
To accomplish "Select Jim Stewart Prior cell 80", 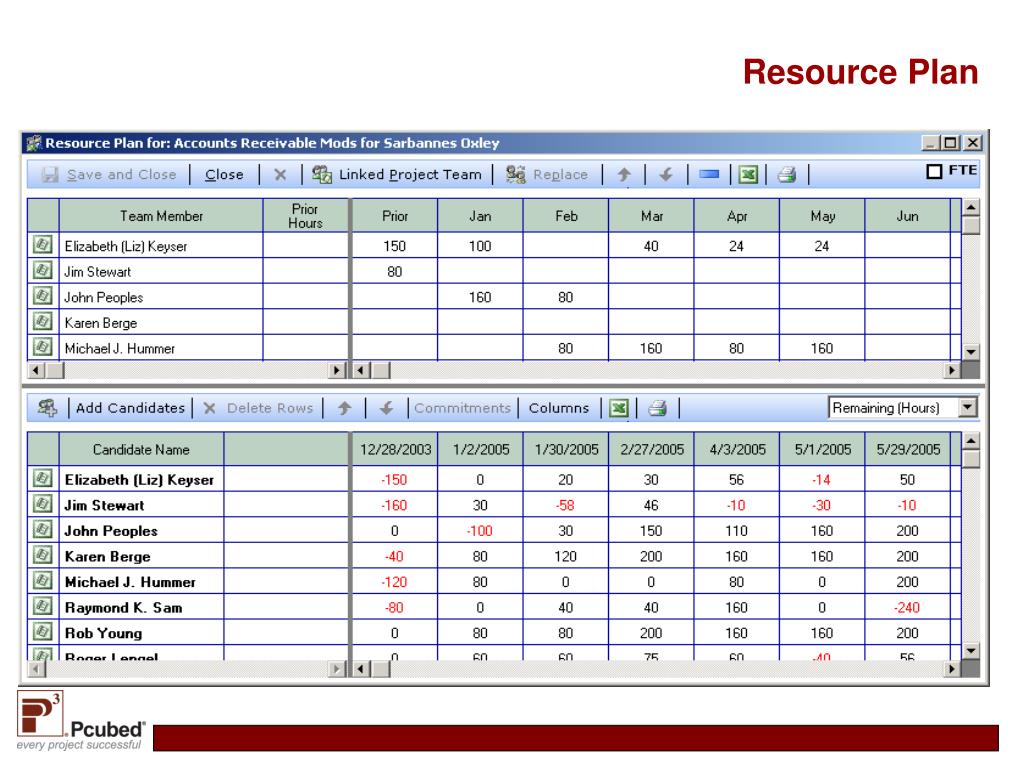I will pos(394,271).
